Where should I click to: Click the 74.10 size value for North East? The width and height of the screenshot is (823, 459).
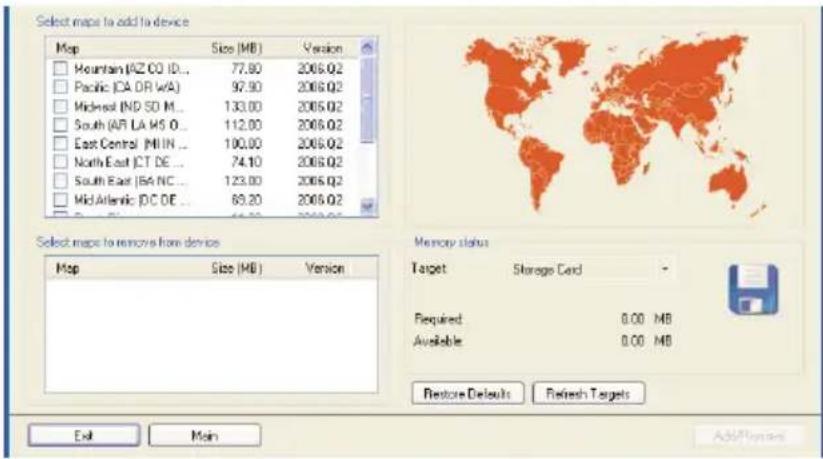tap(247, 162)
